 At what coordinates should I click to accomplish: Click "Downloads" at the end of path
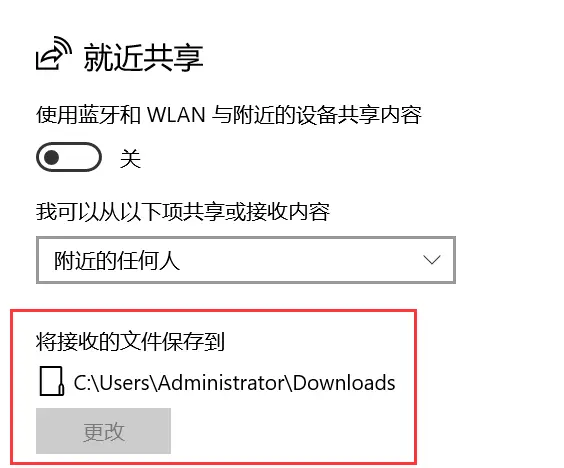[344, 382]
